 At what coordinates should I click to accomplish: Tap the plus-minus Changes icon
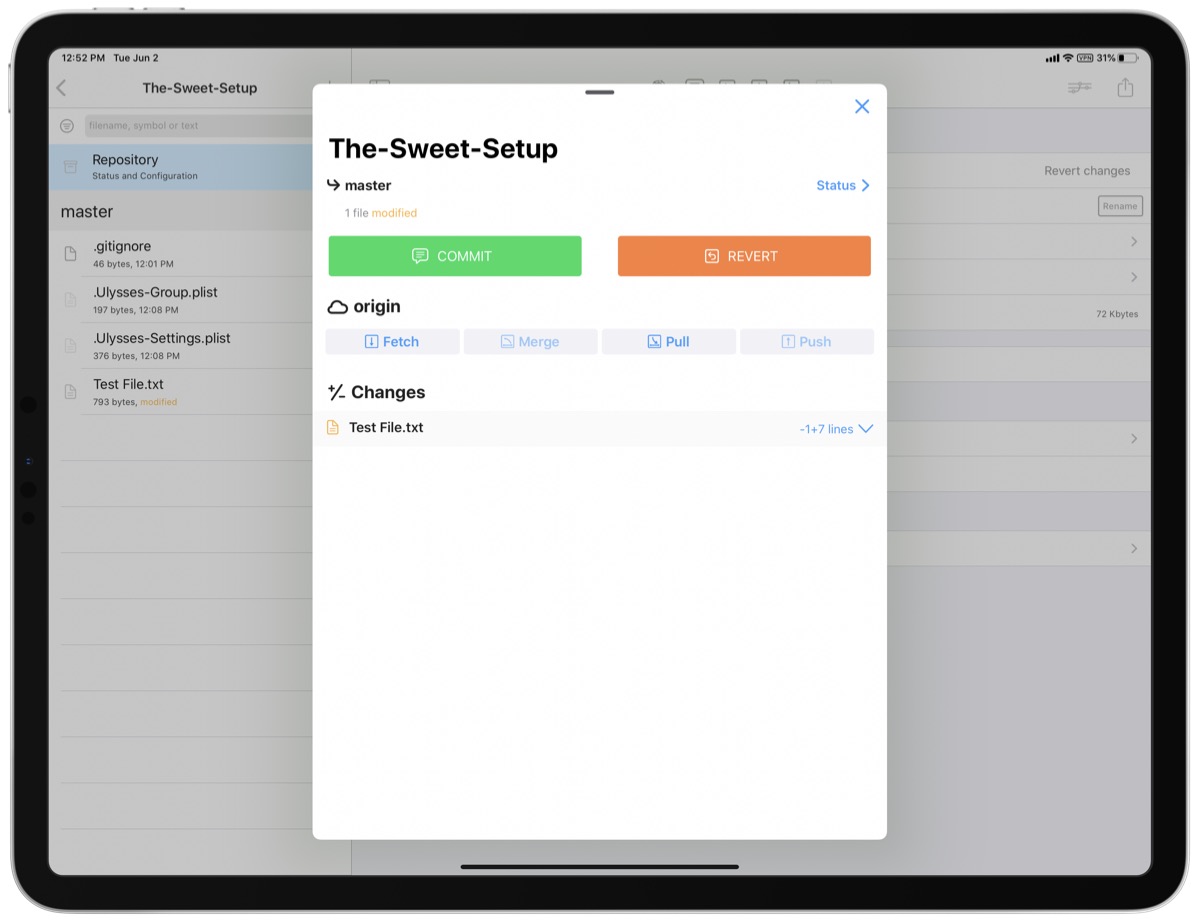point(336,392)
